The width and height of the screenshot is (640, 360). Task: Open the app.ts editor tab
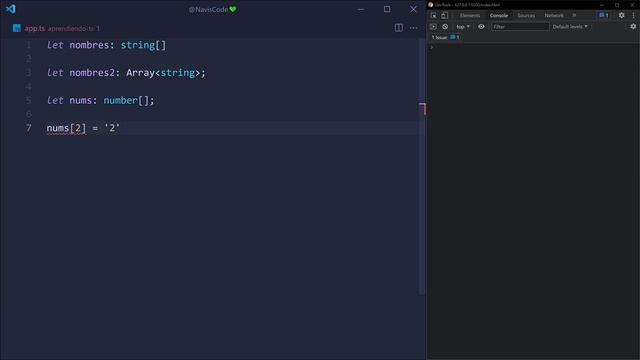(x=56, y=28)
